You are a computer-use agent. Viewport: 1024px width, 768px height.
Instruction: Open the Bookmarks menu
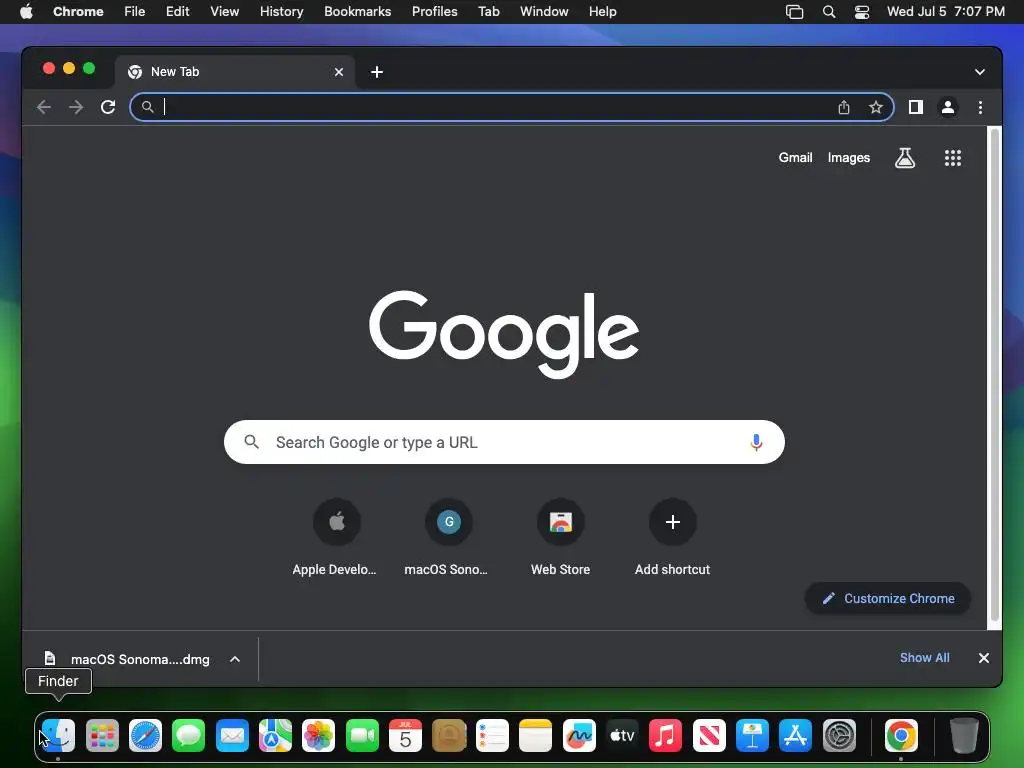click(357, 11)
